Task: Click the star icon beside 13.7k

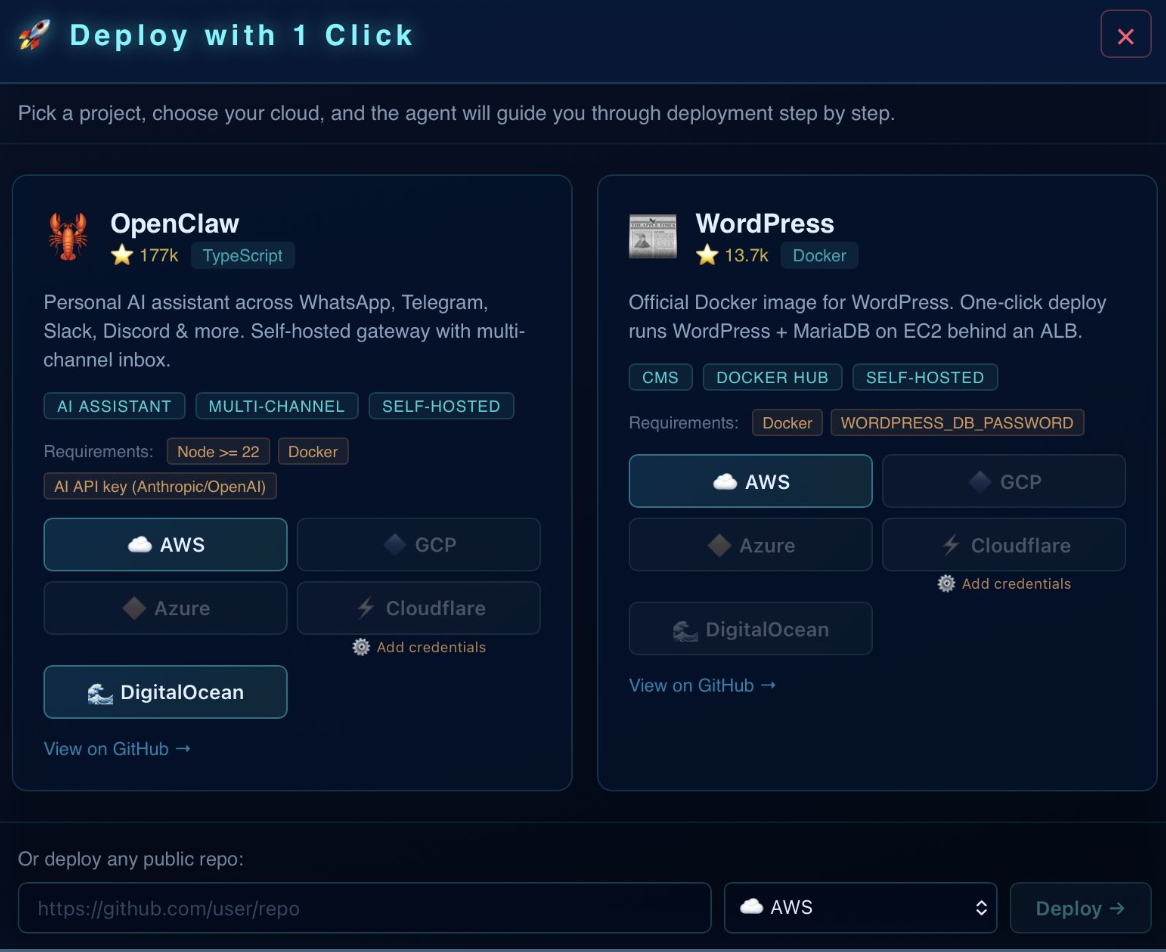Action: click(x=707, y=256)
